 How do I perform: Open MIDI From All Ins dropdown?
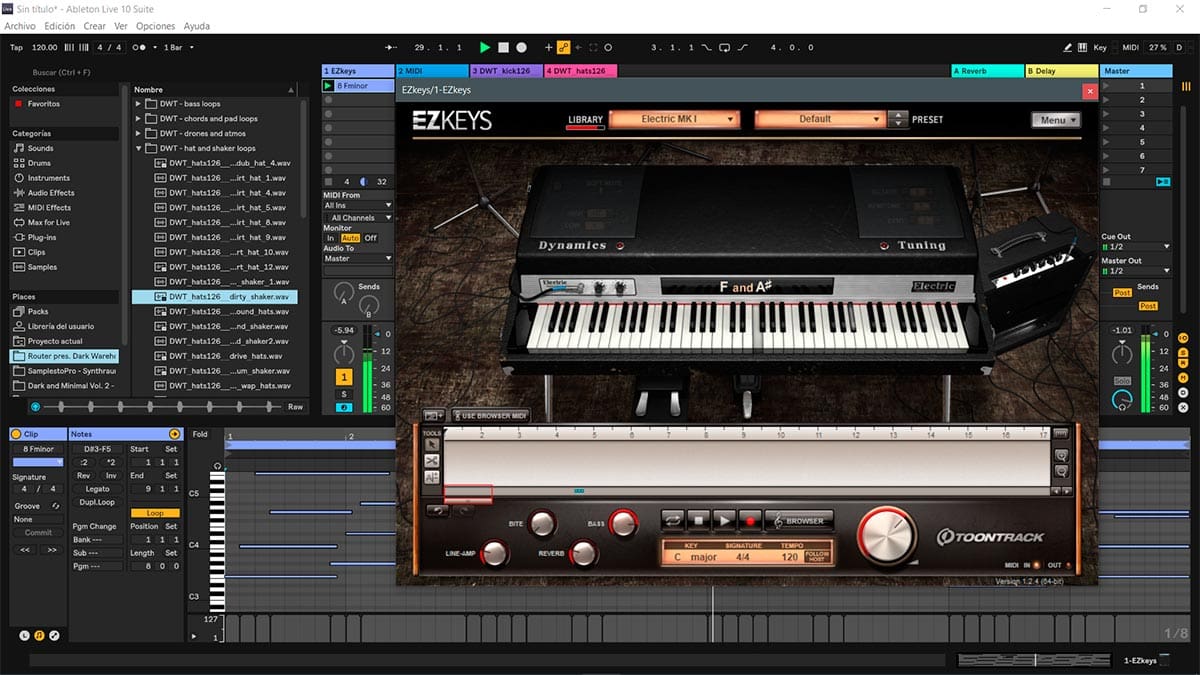[358, 205]
